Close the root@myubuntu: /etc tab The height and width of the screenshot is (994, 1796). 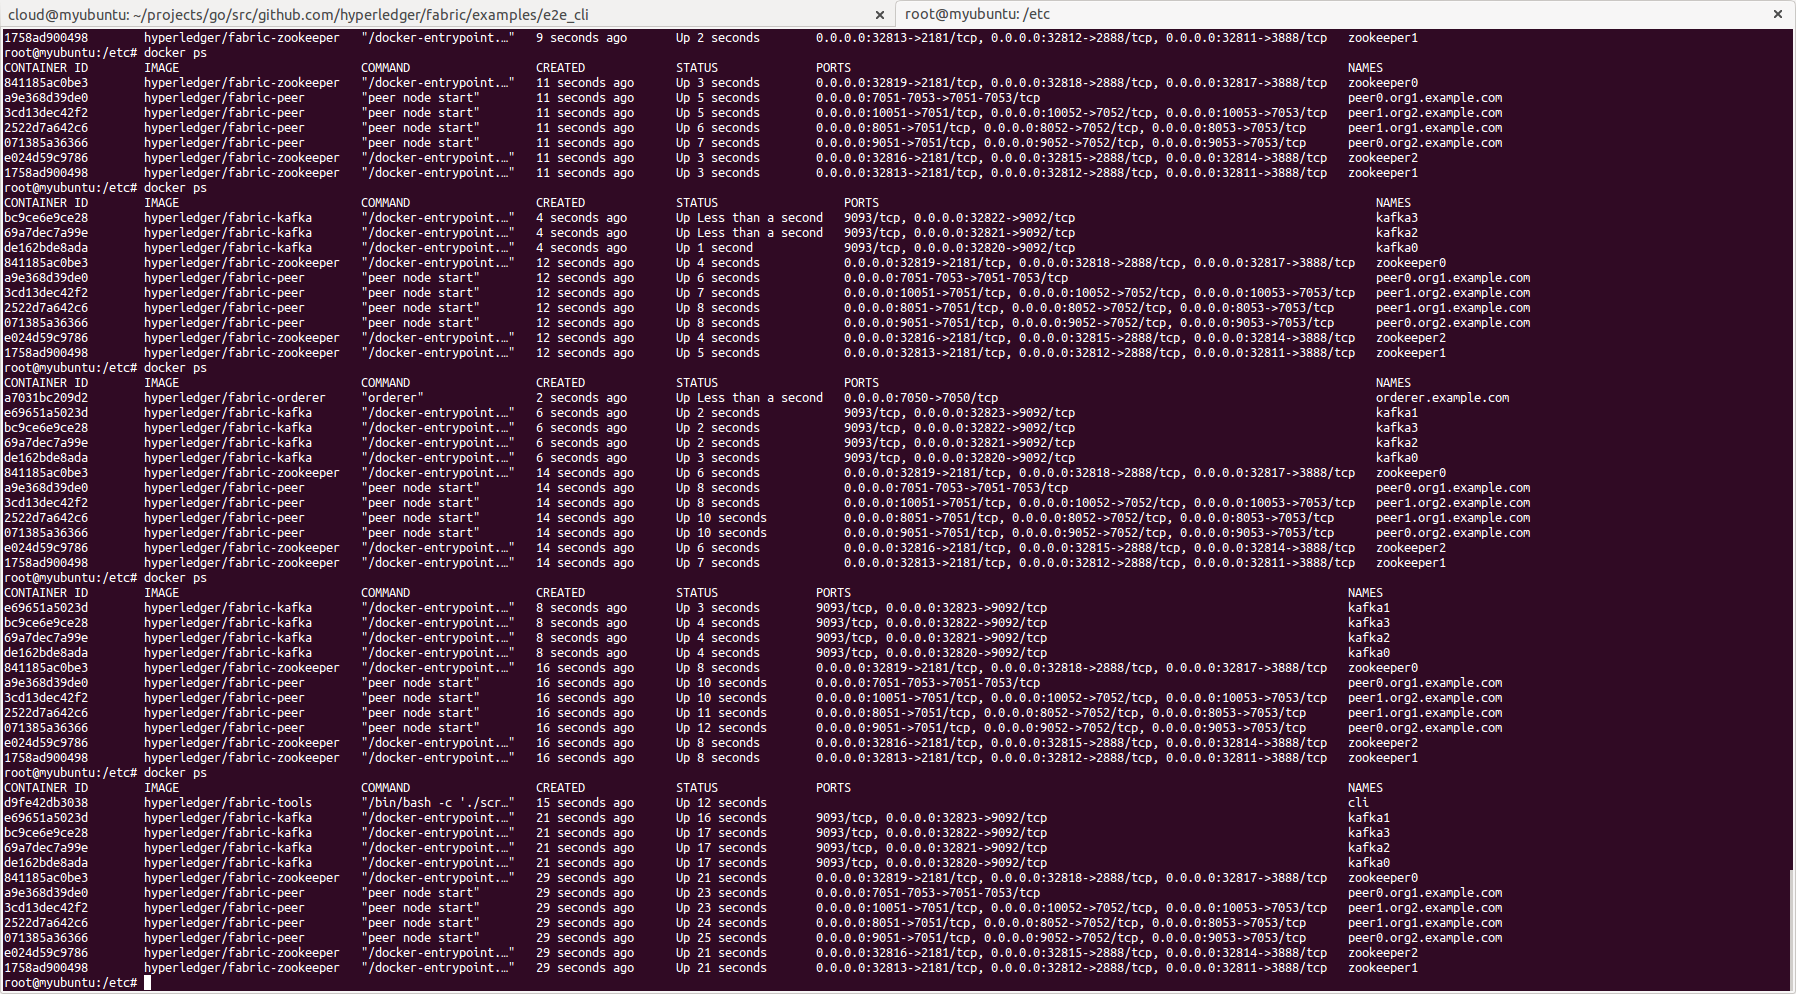(x=1777, y=14)
